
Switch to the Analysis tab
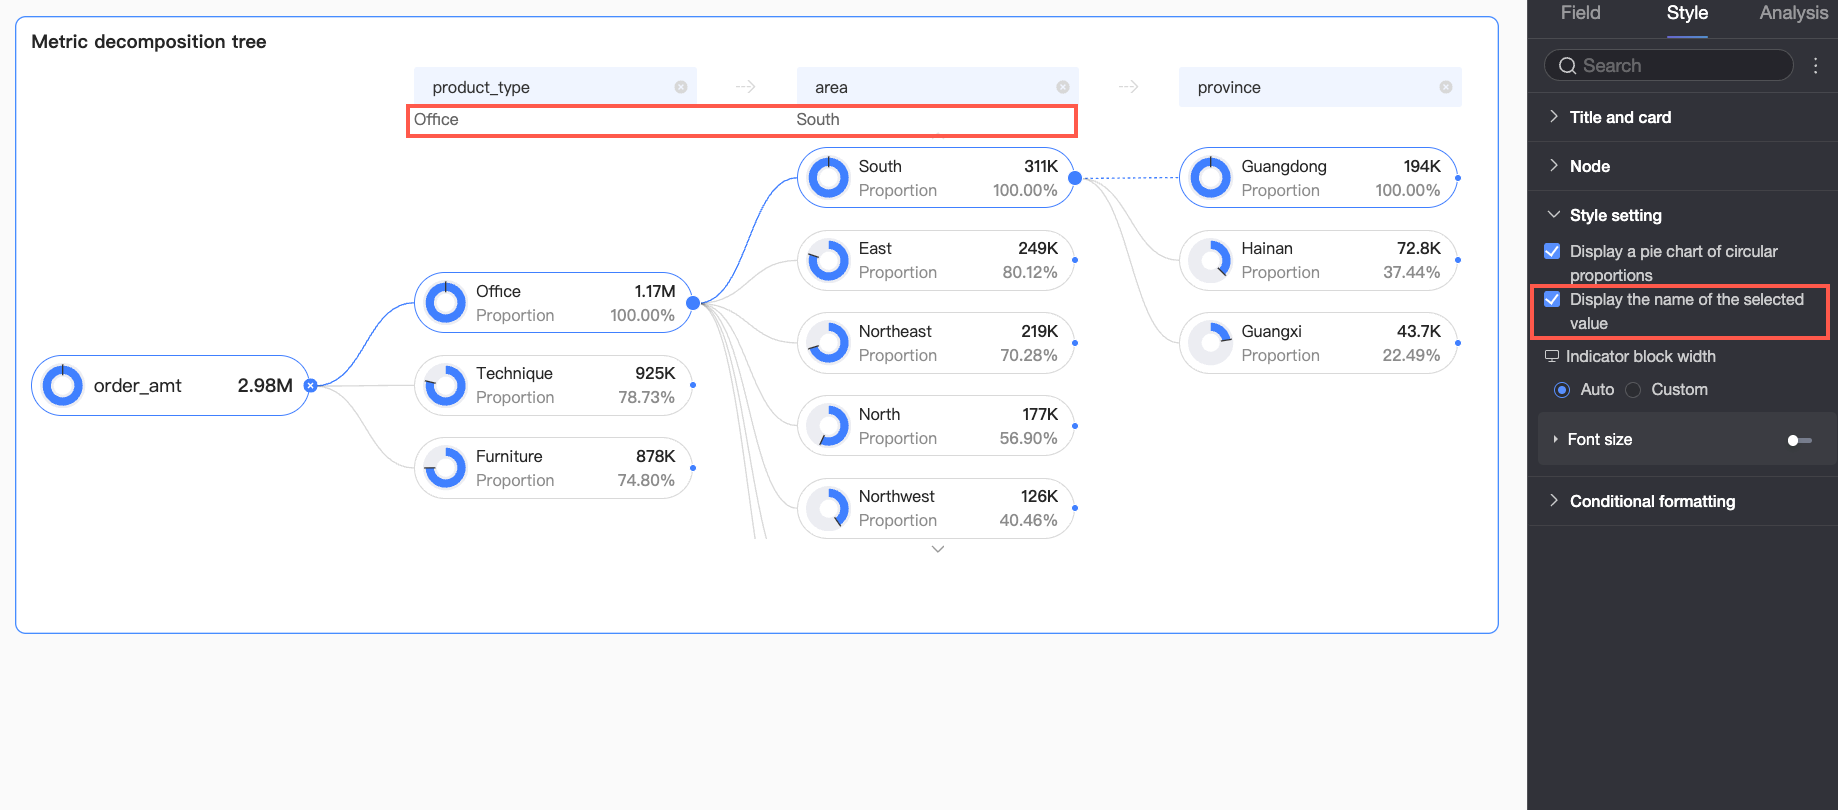tap(1793, 13)
